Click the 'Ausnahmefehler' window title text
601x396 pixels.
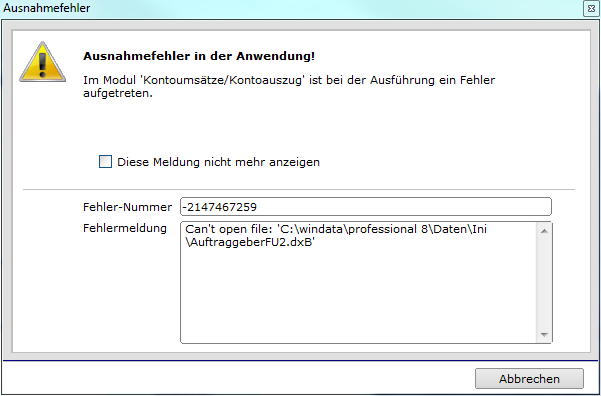click(46, 8)
